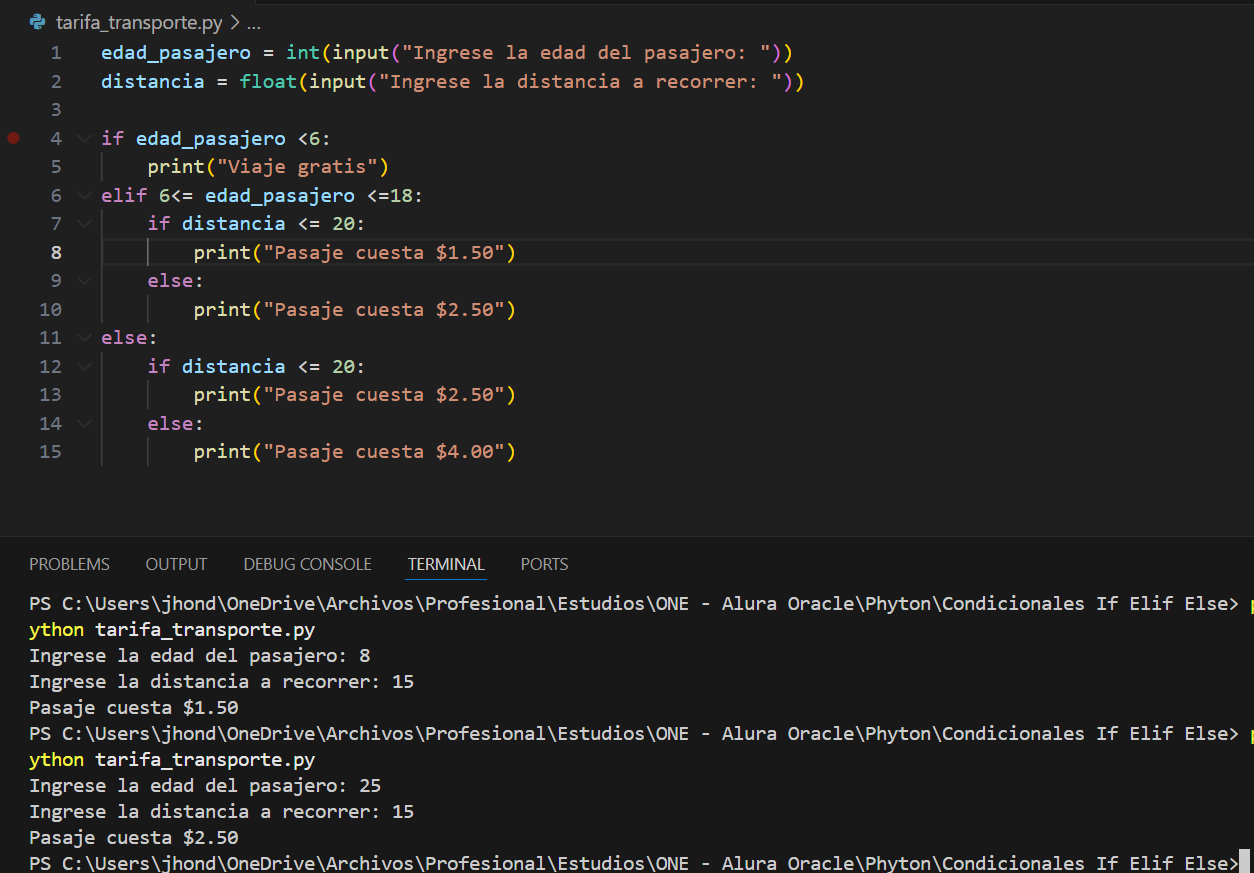The image size is (1254, 873).
Task: Focus the terminal prompt cursor
Action: (x=1244, y=862)
